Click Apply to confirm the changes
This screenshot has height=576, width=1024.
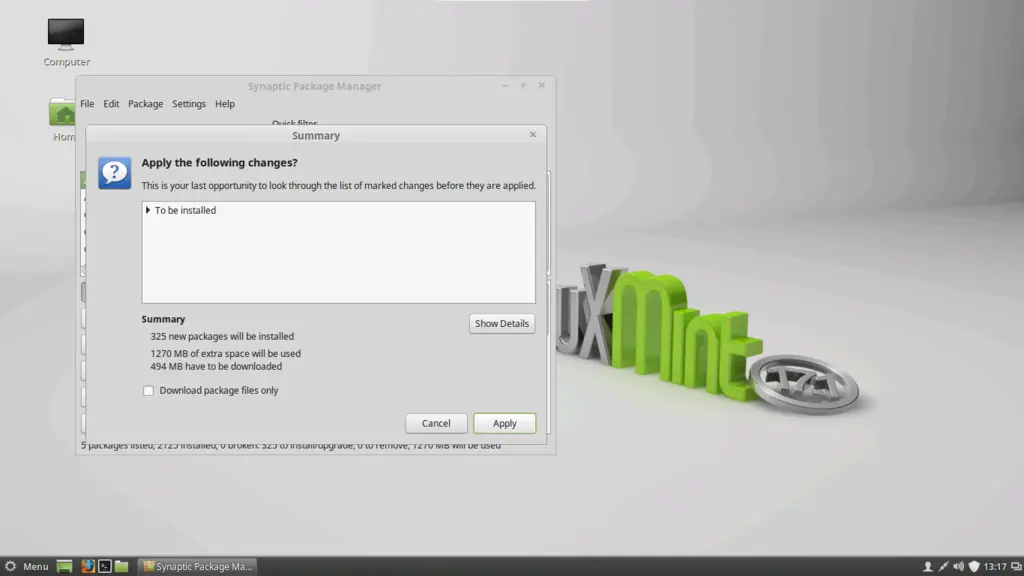(x=504, y=423)
